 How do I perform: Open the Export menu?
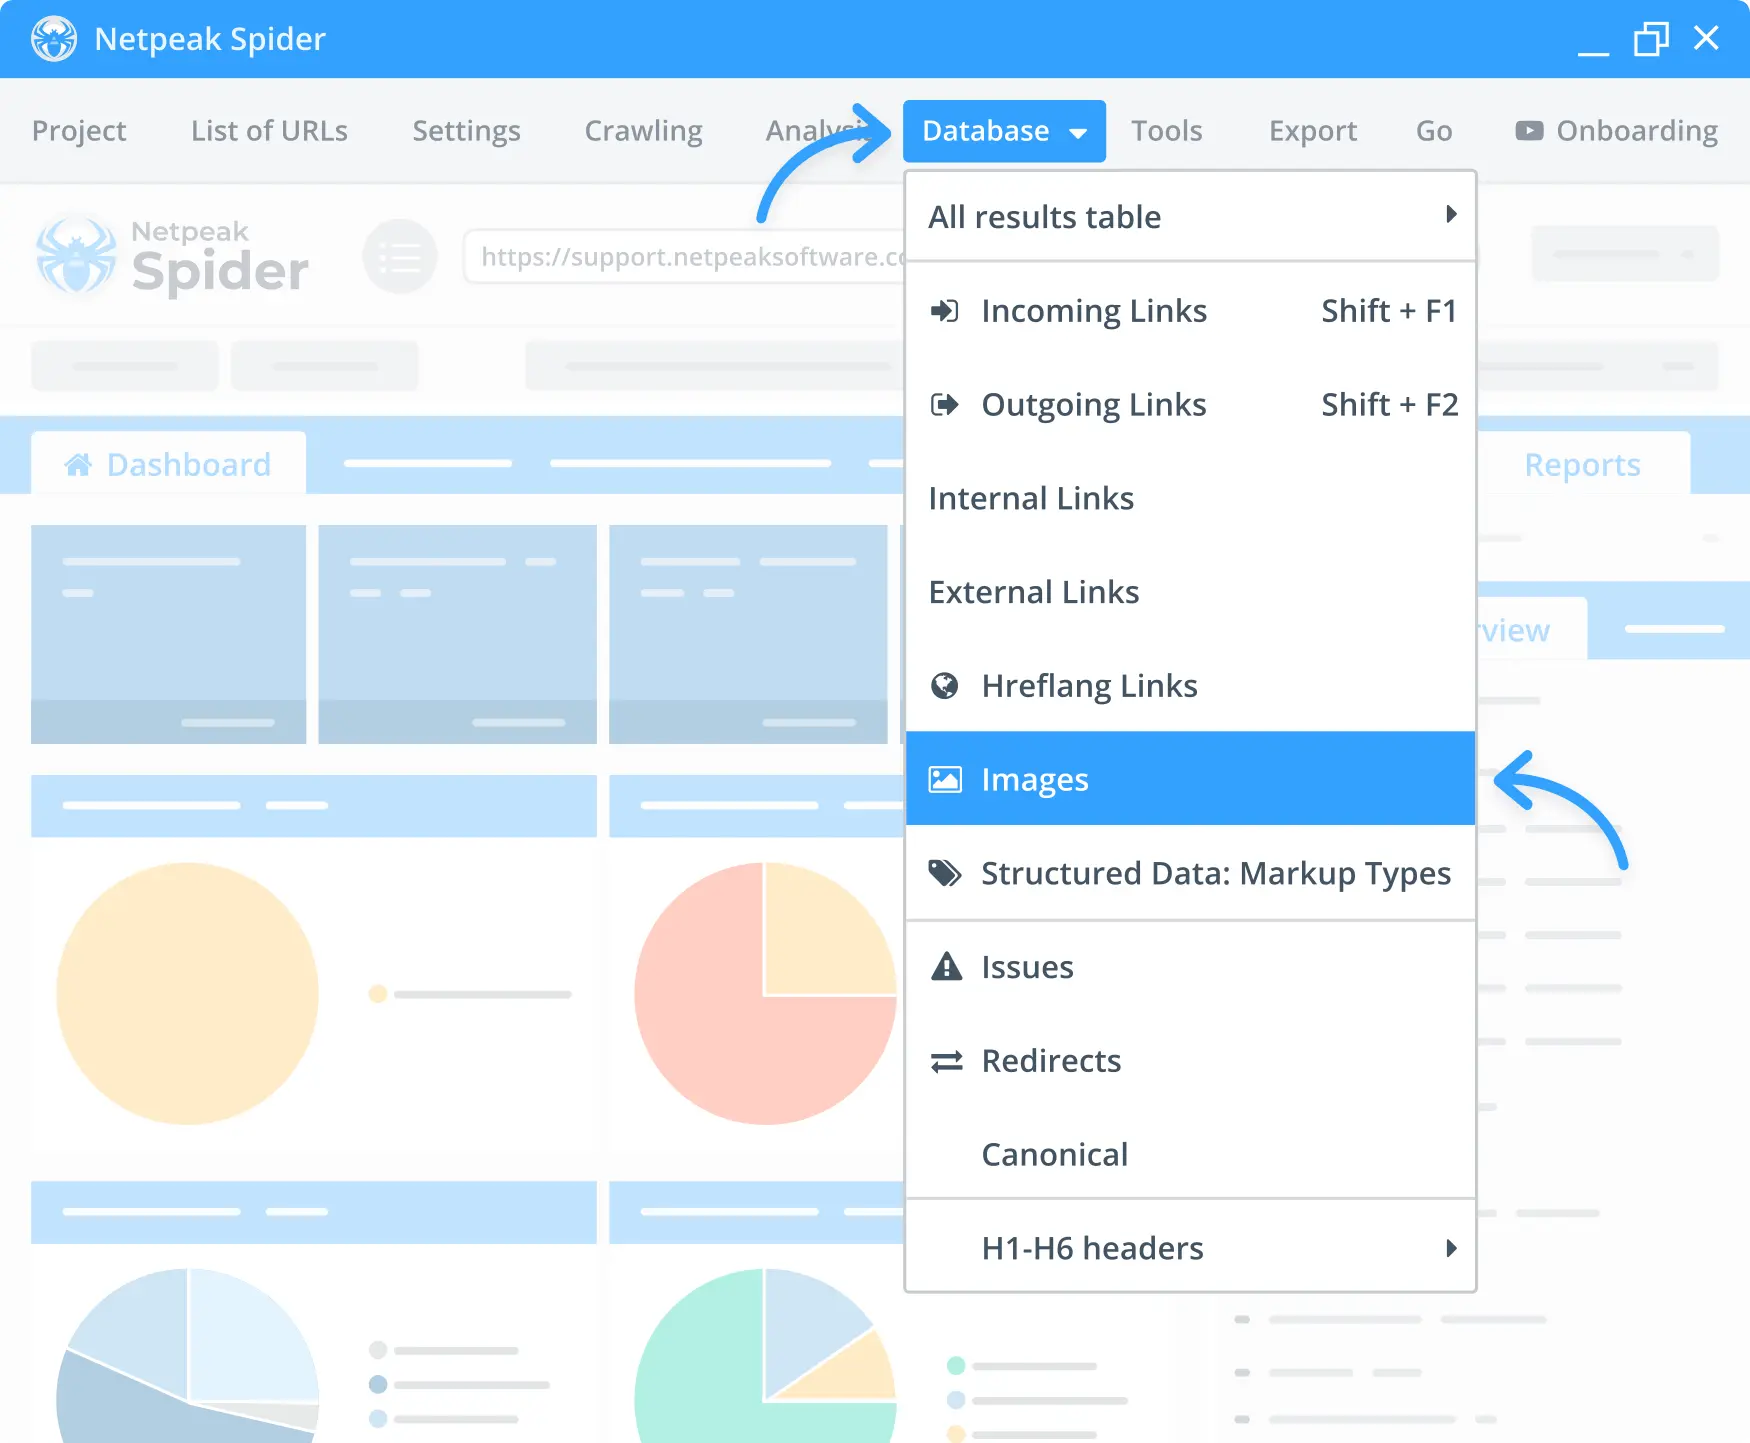1313,131
